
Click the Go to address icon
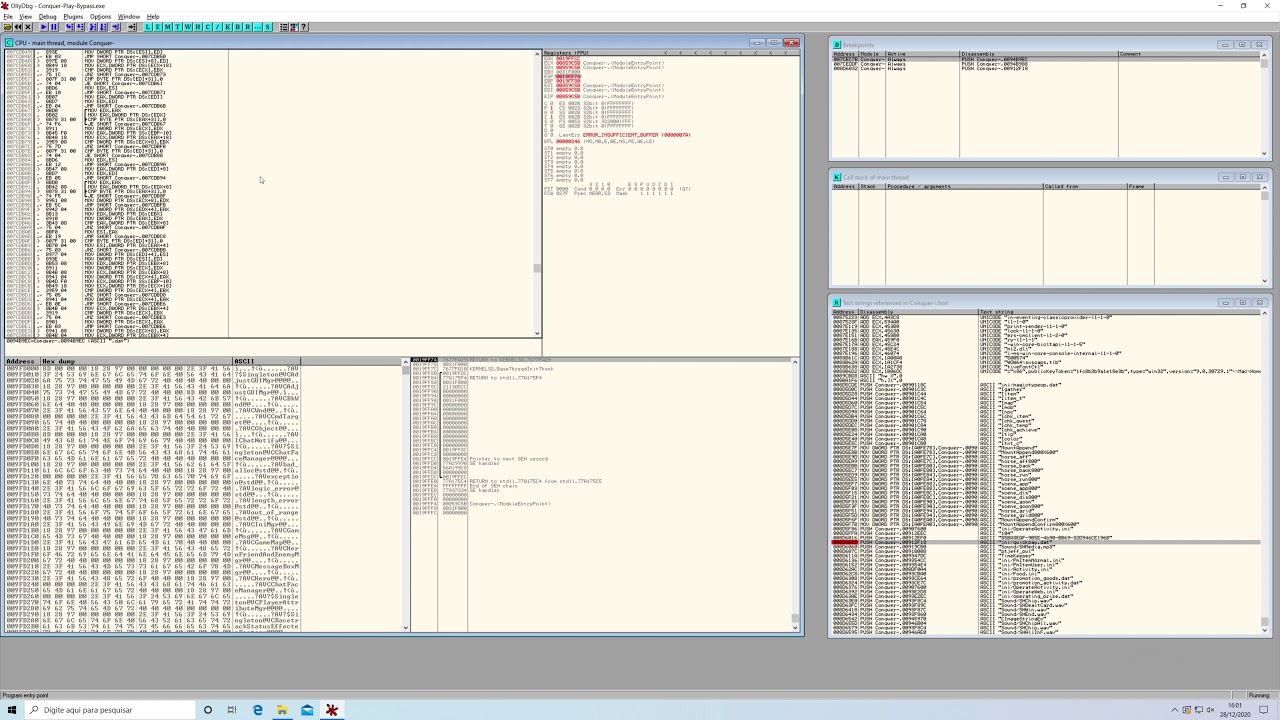[x=132, y=27]
